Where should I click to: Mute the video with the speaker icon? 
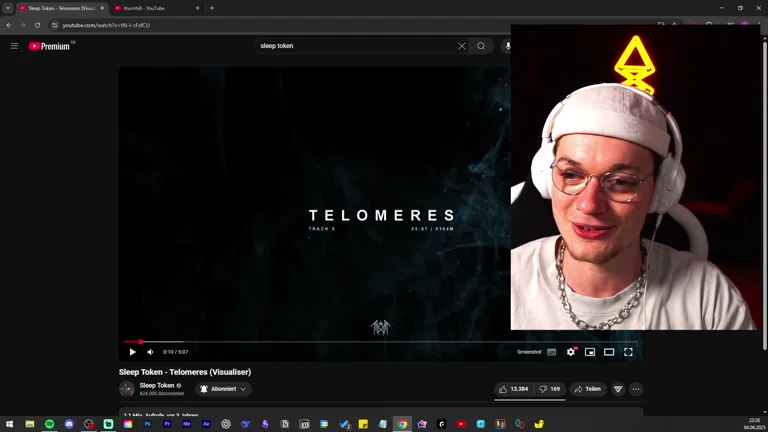tap(150, 352)
